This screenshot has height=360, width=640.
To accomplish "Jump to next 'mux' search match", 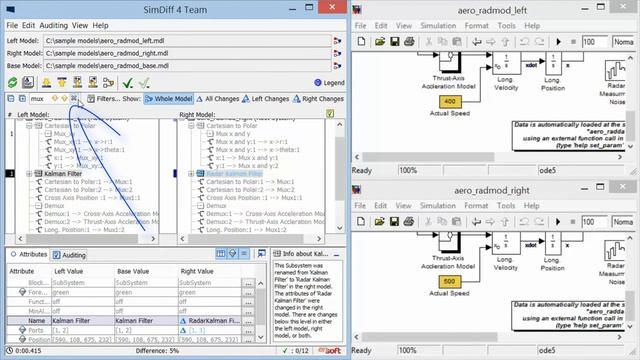I will 64,98.
